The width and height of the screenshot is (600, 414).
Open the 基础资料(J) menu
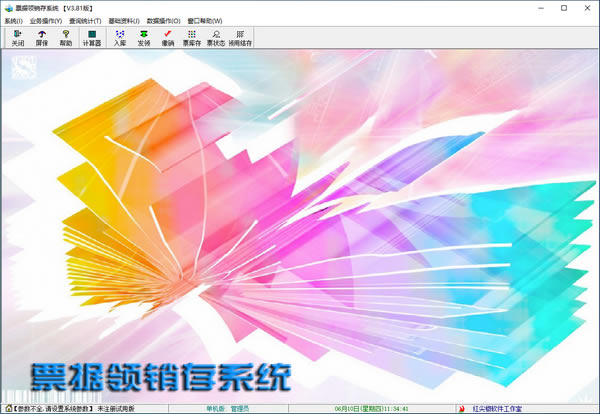click(124, 20)
